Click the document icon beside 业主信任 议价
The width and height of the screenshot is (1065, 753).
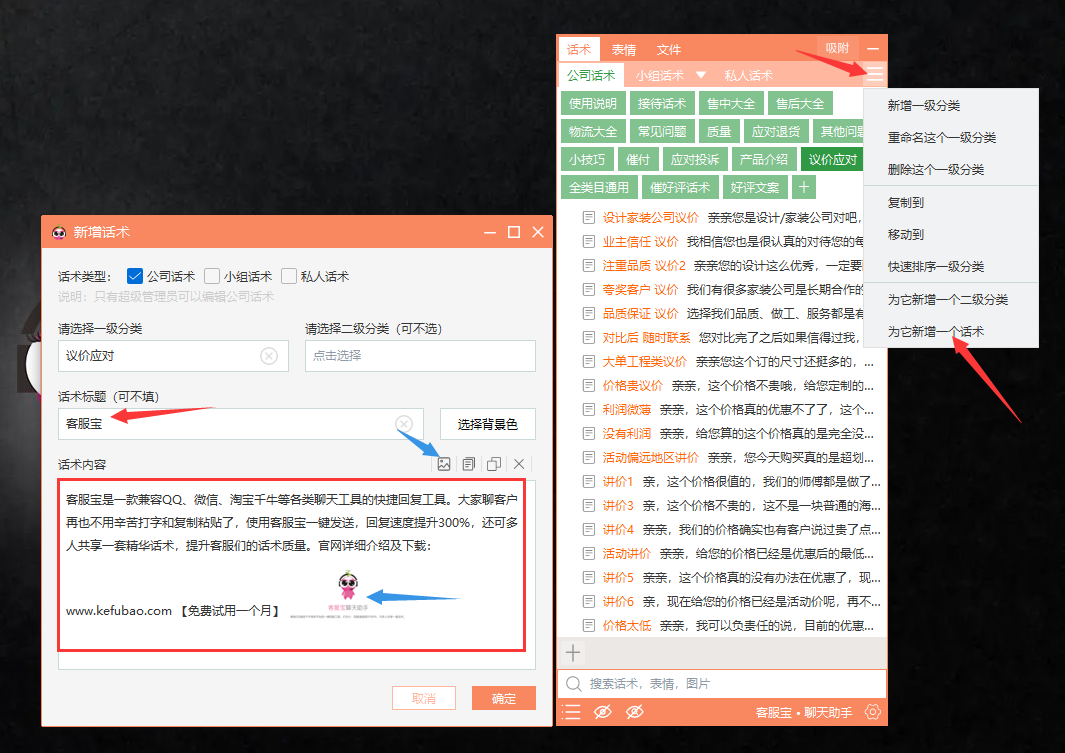[x=589, y=241]
